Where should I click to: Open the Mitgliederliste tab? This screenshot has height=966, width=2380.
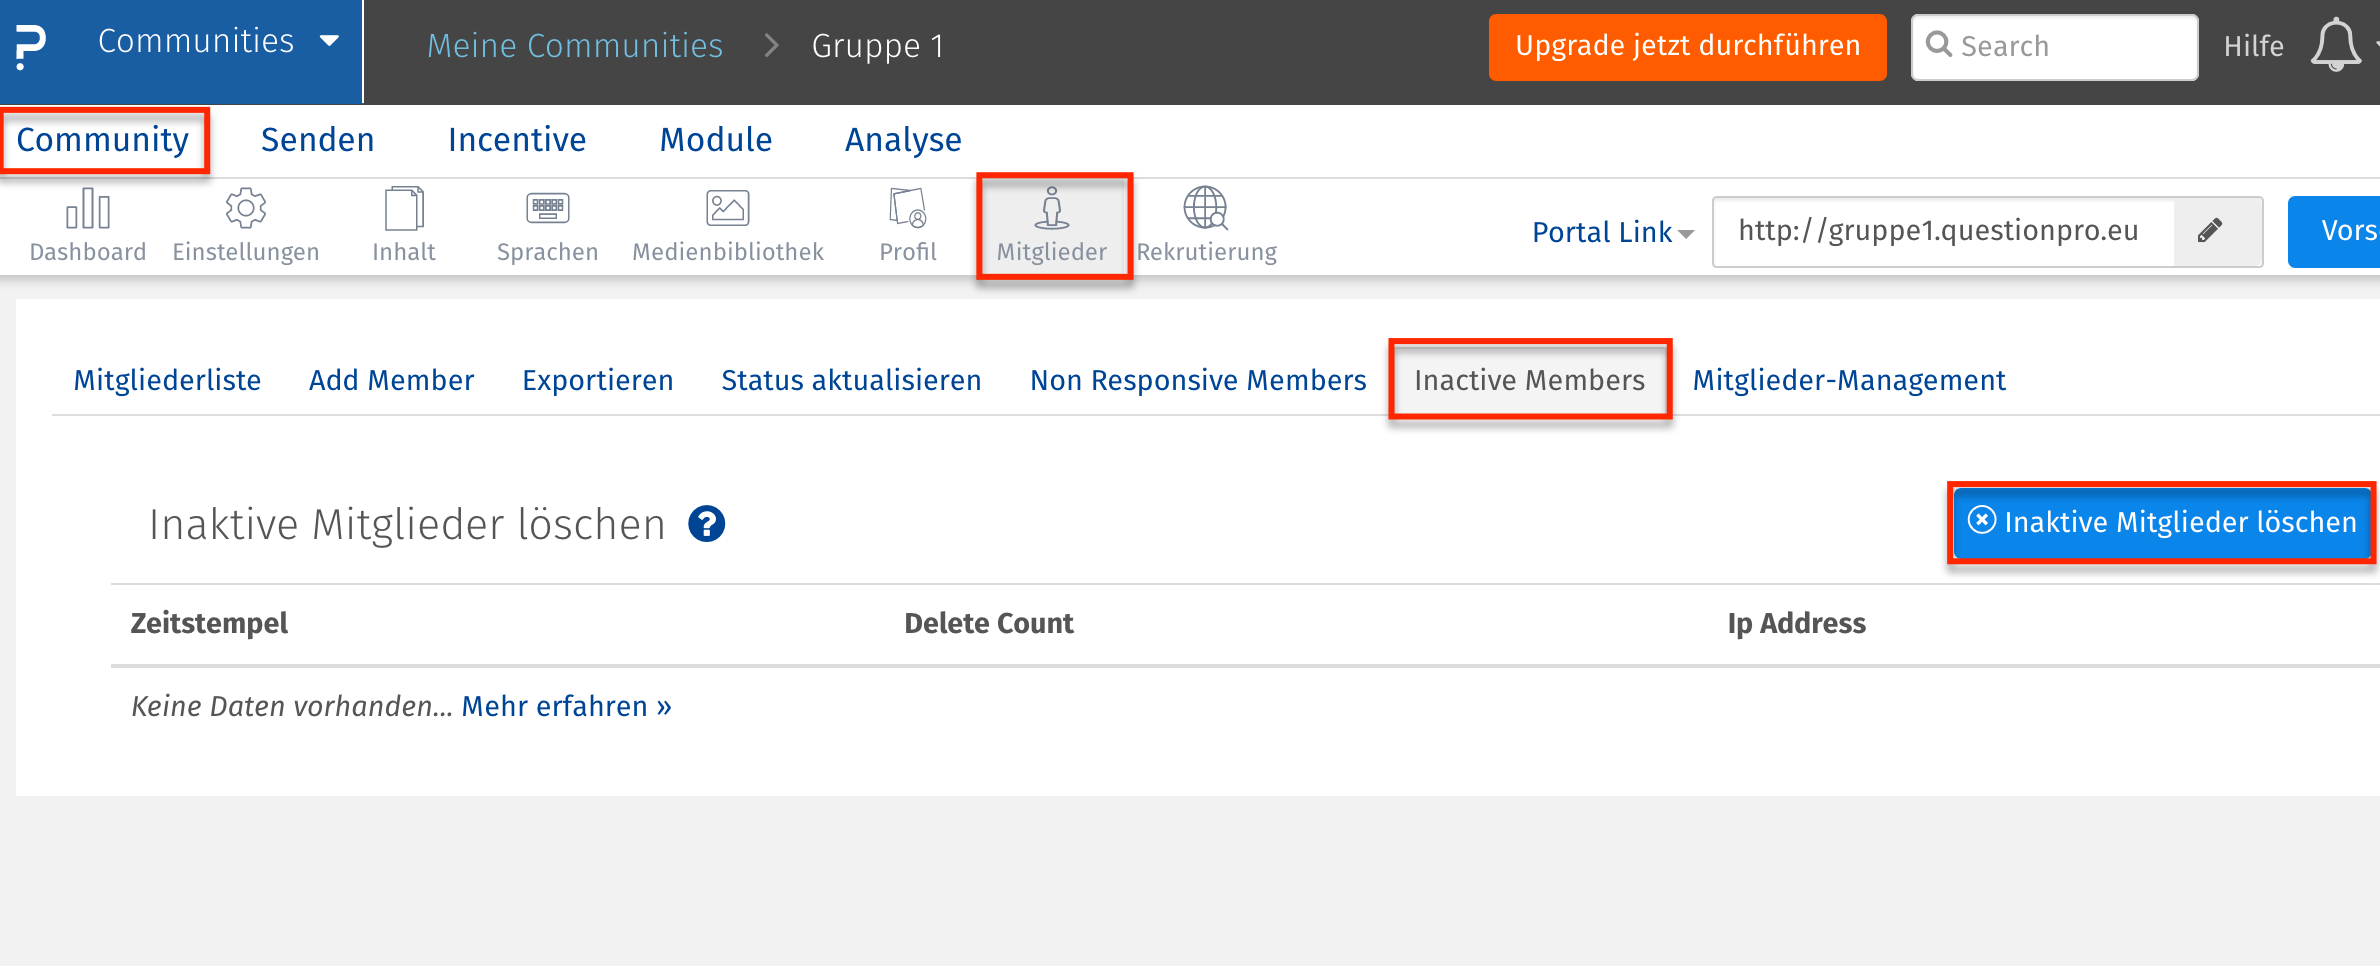[167, 380]
